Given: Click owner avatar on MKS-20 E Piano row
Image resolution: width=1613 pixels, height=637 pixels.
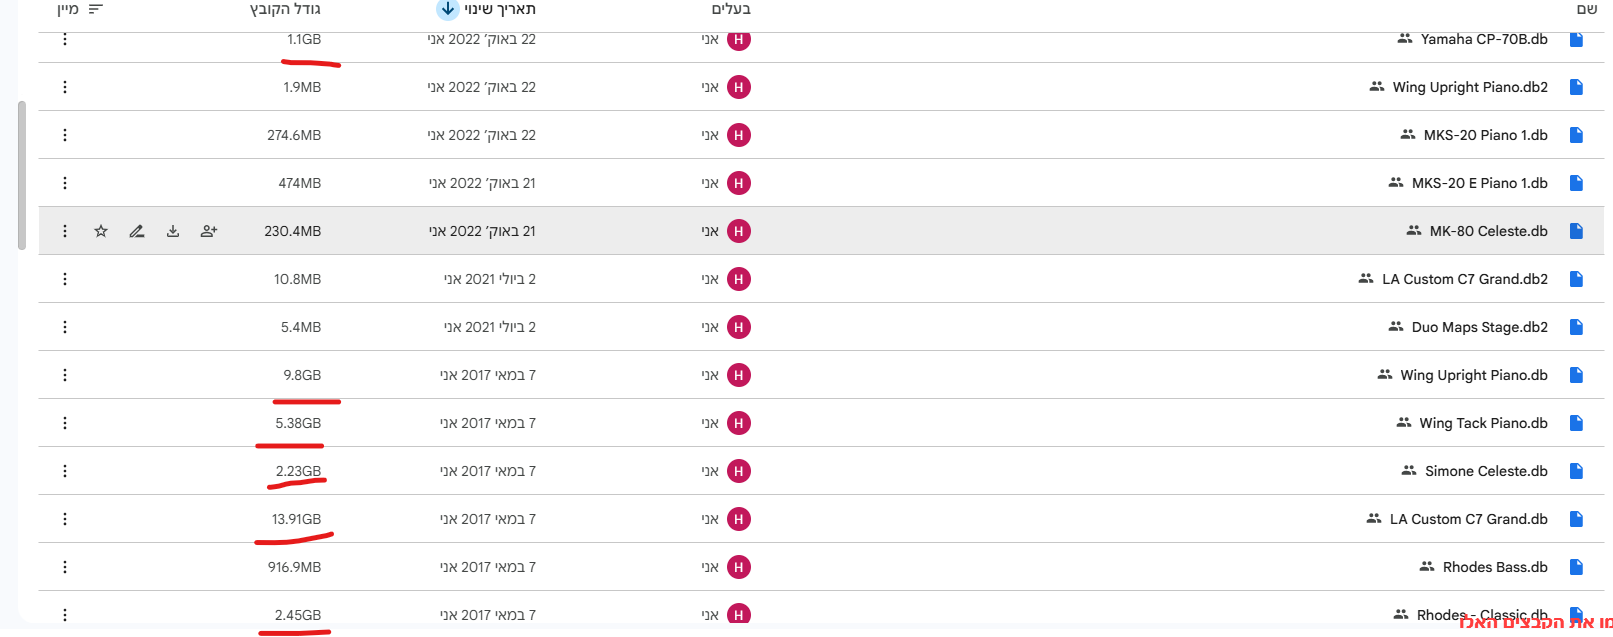Looking at the screenshot, I should (739, 183).
